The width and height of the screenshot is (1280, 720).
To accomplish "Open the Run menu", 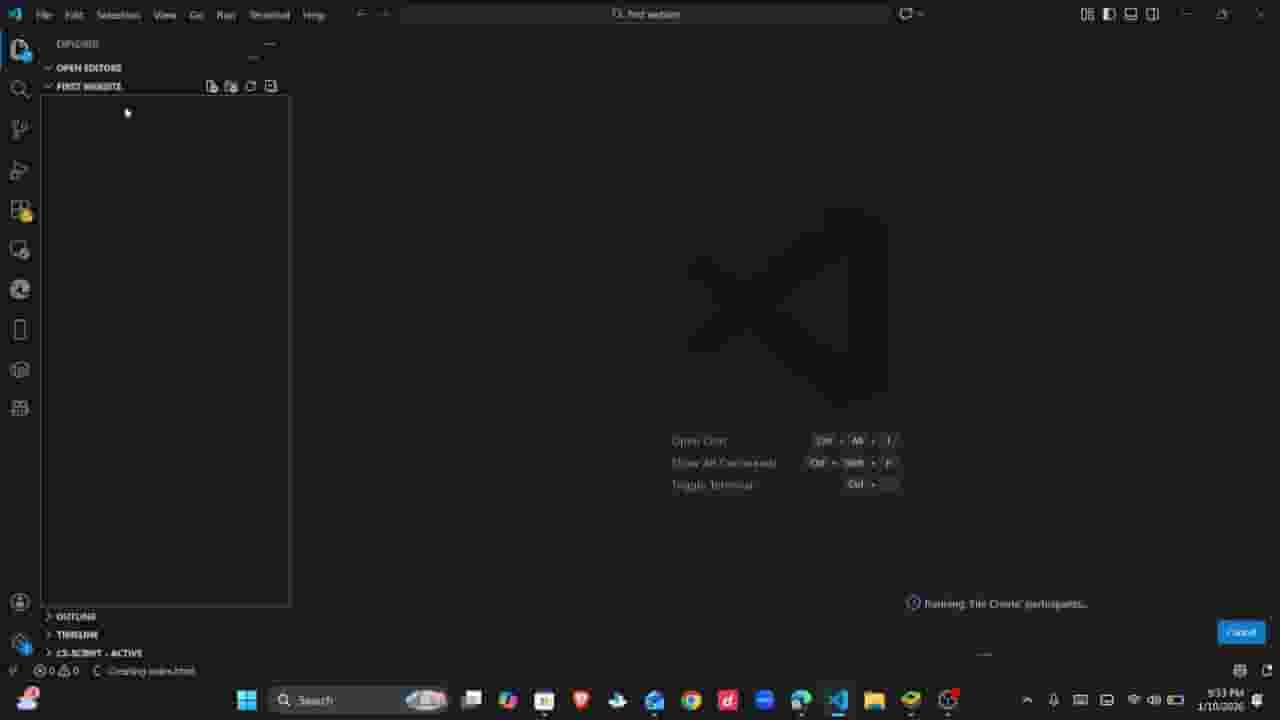I will 226,15.
